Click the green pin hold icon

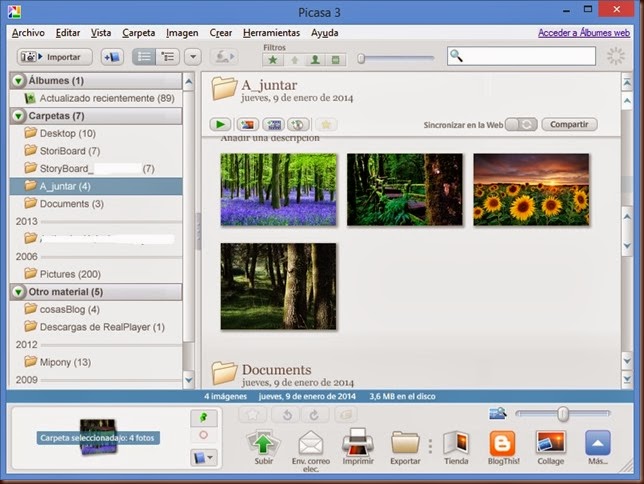pyautogui.click(x=204, y=418)
